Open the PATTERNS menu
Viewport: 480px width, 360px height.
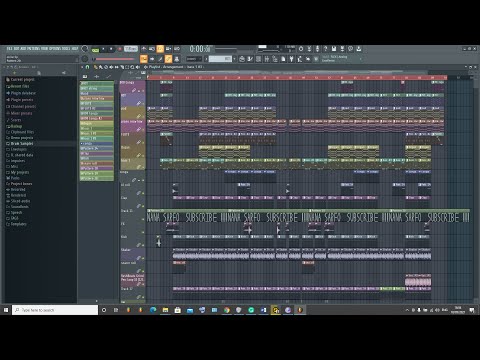pos(33,49)
